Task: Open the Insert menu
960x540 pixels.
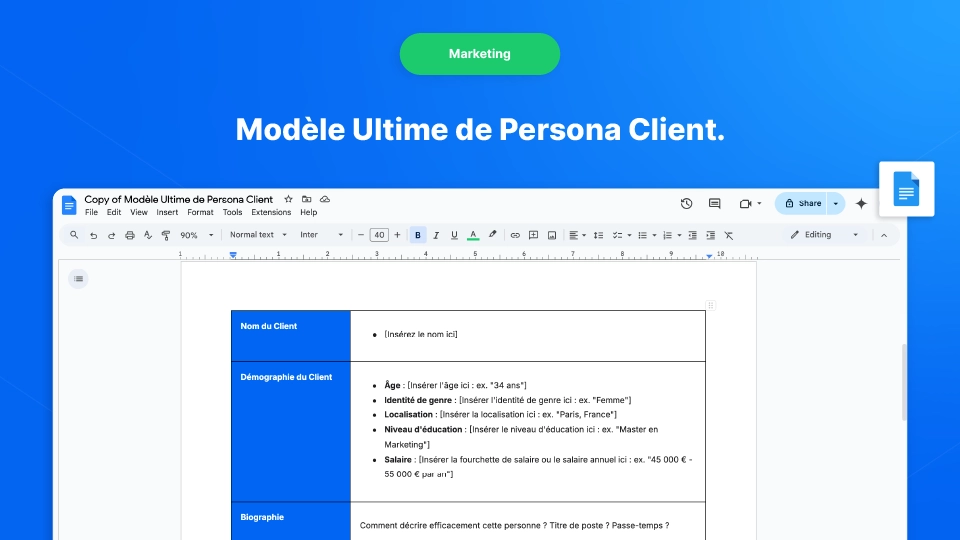Action: coord(167,212)
